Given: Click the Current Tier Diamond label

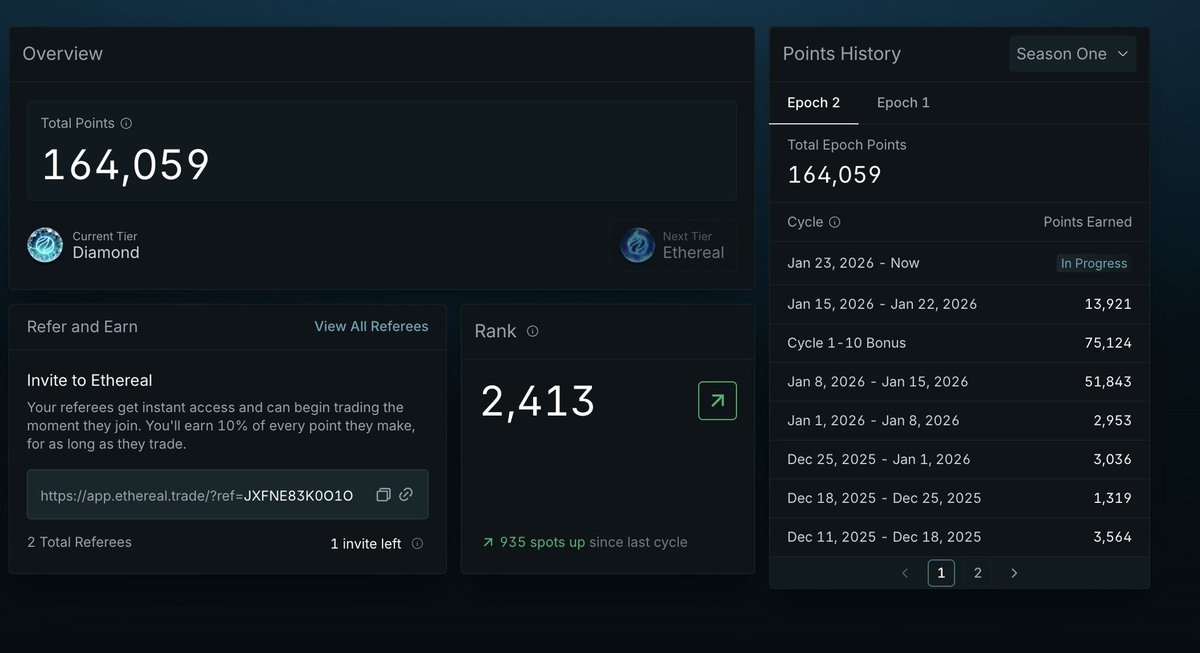Looking at the screenshot, I should 106,246.
